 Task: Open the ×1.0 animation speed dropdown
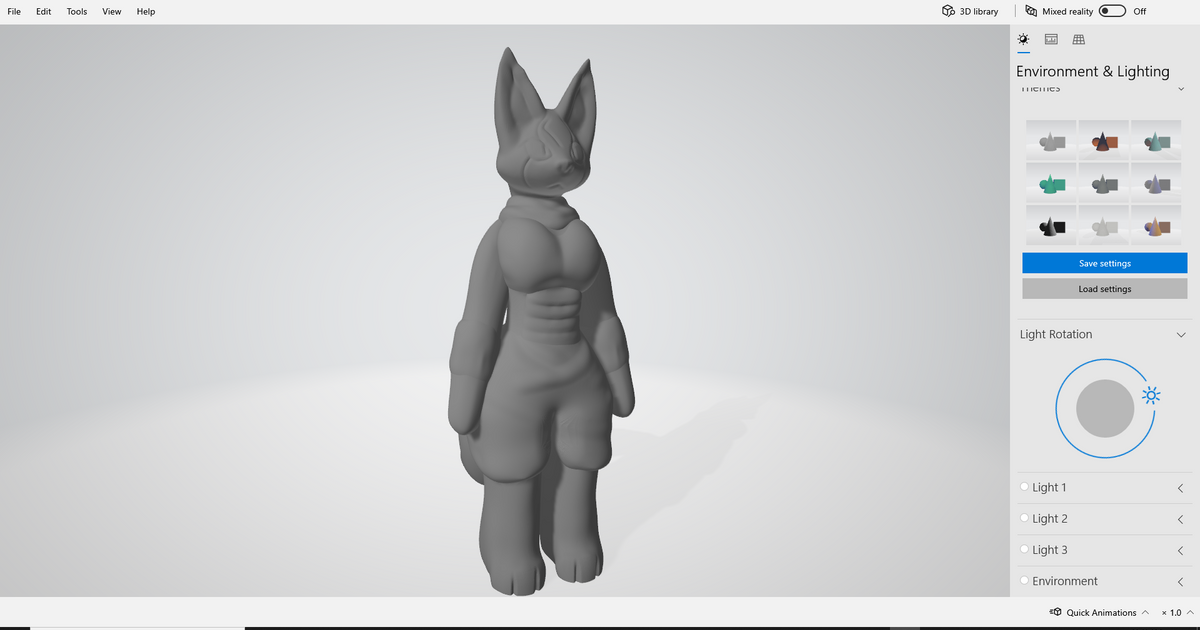tap(1177, 612)
